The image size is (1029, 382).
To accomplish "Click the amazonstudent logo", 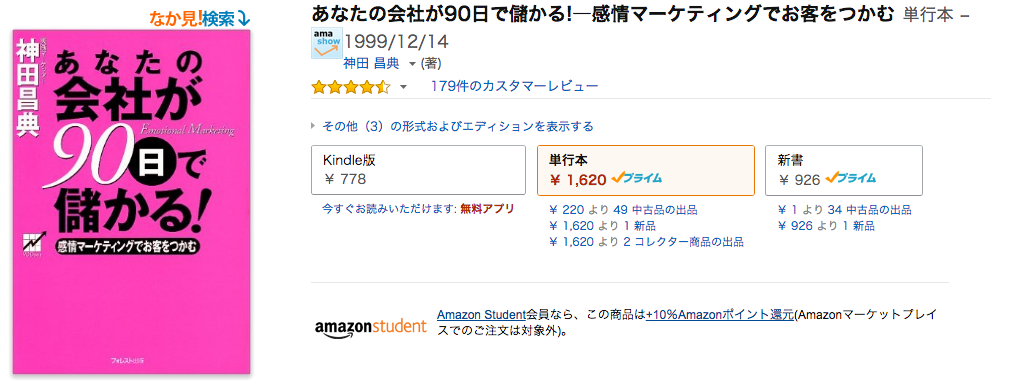I will (371, 326).
